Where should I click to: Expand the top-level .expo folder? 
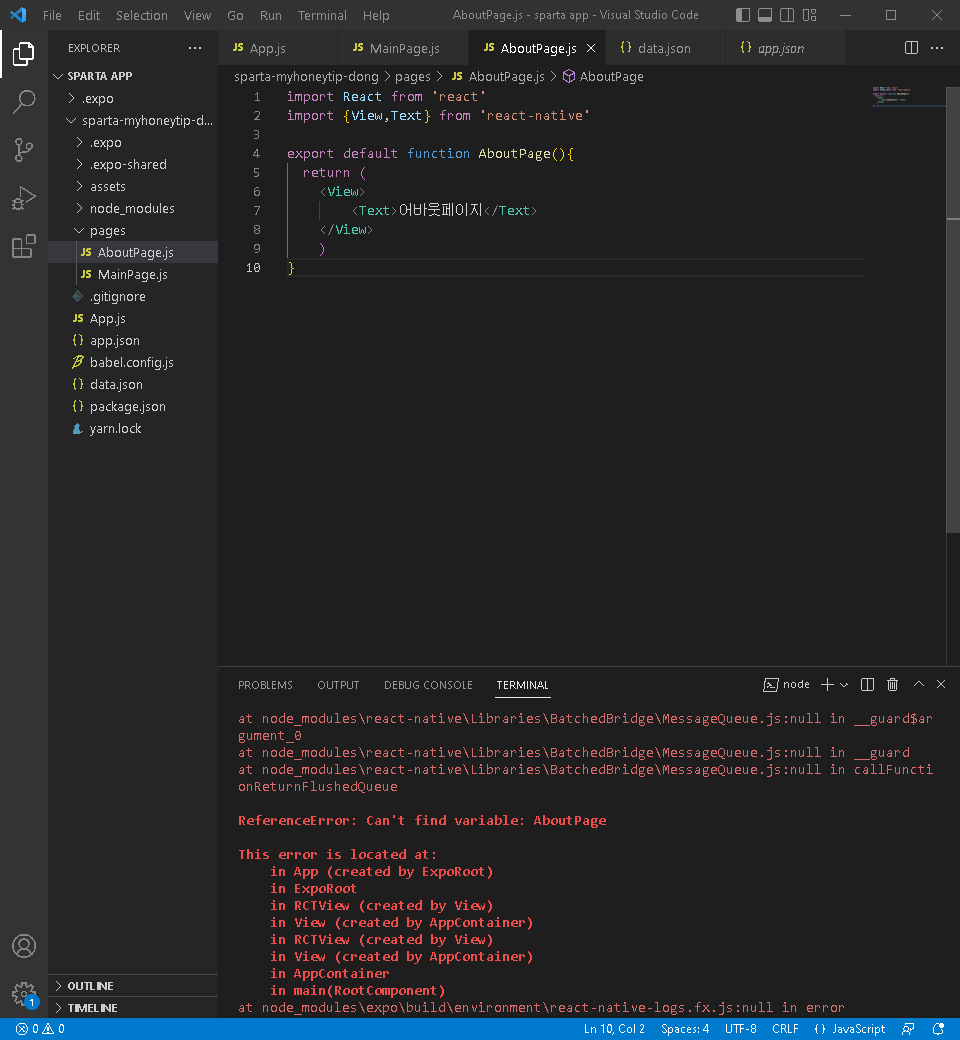coord(133,98)
